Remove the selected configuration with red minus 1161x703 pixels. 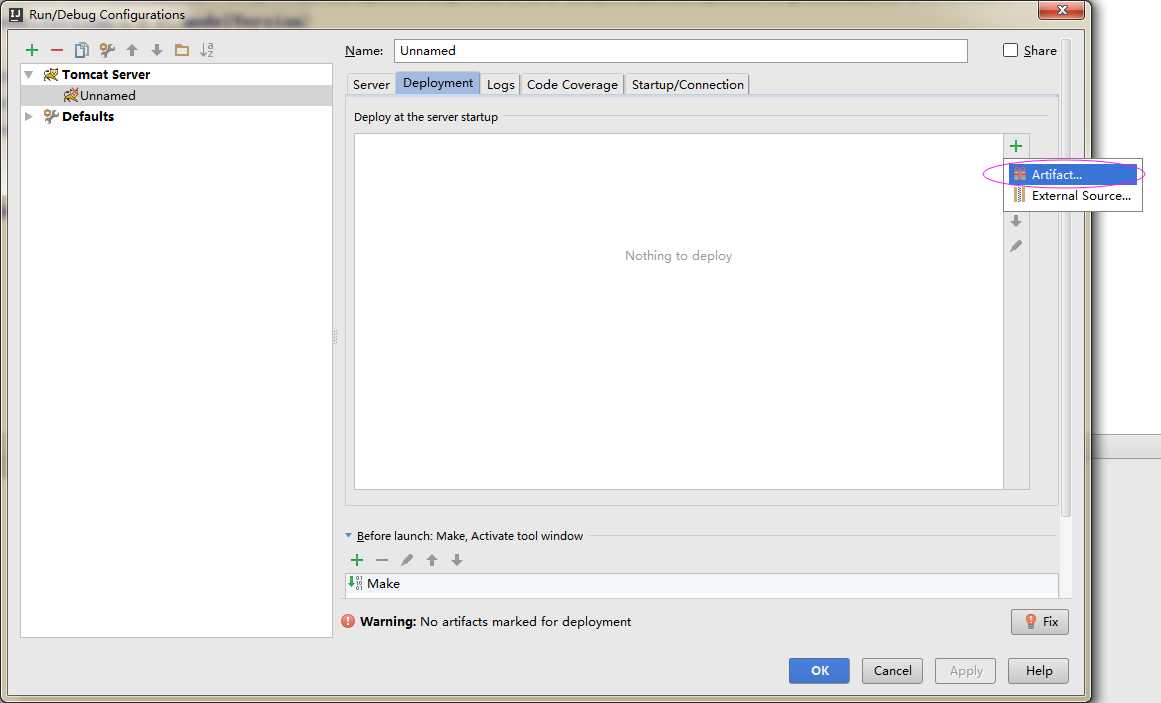pyautogui.click(x=57, y=50)
